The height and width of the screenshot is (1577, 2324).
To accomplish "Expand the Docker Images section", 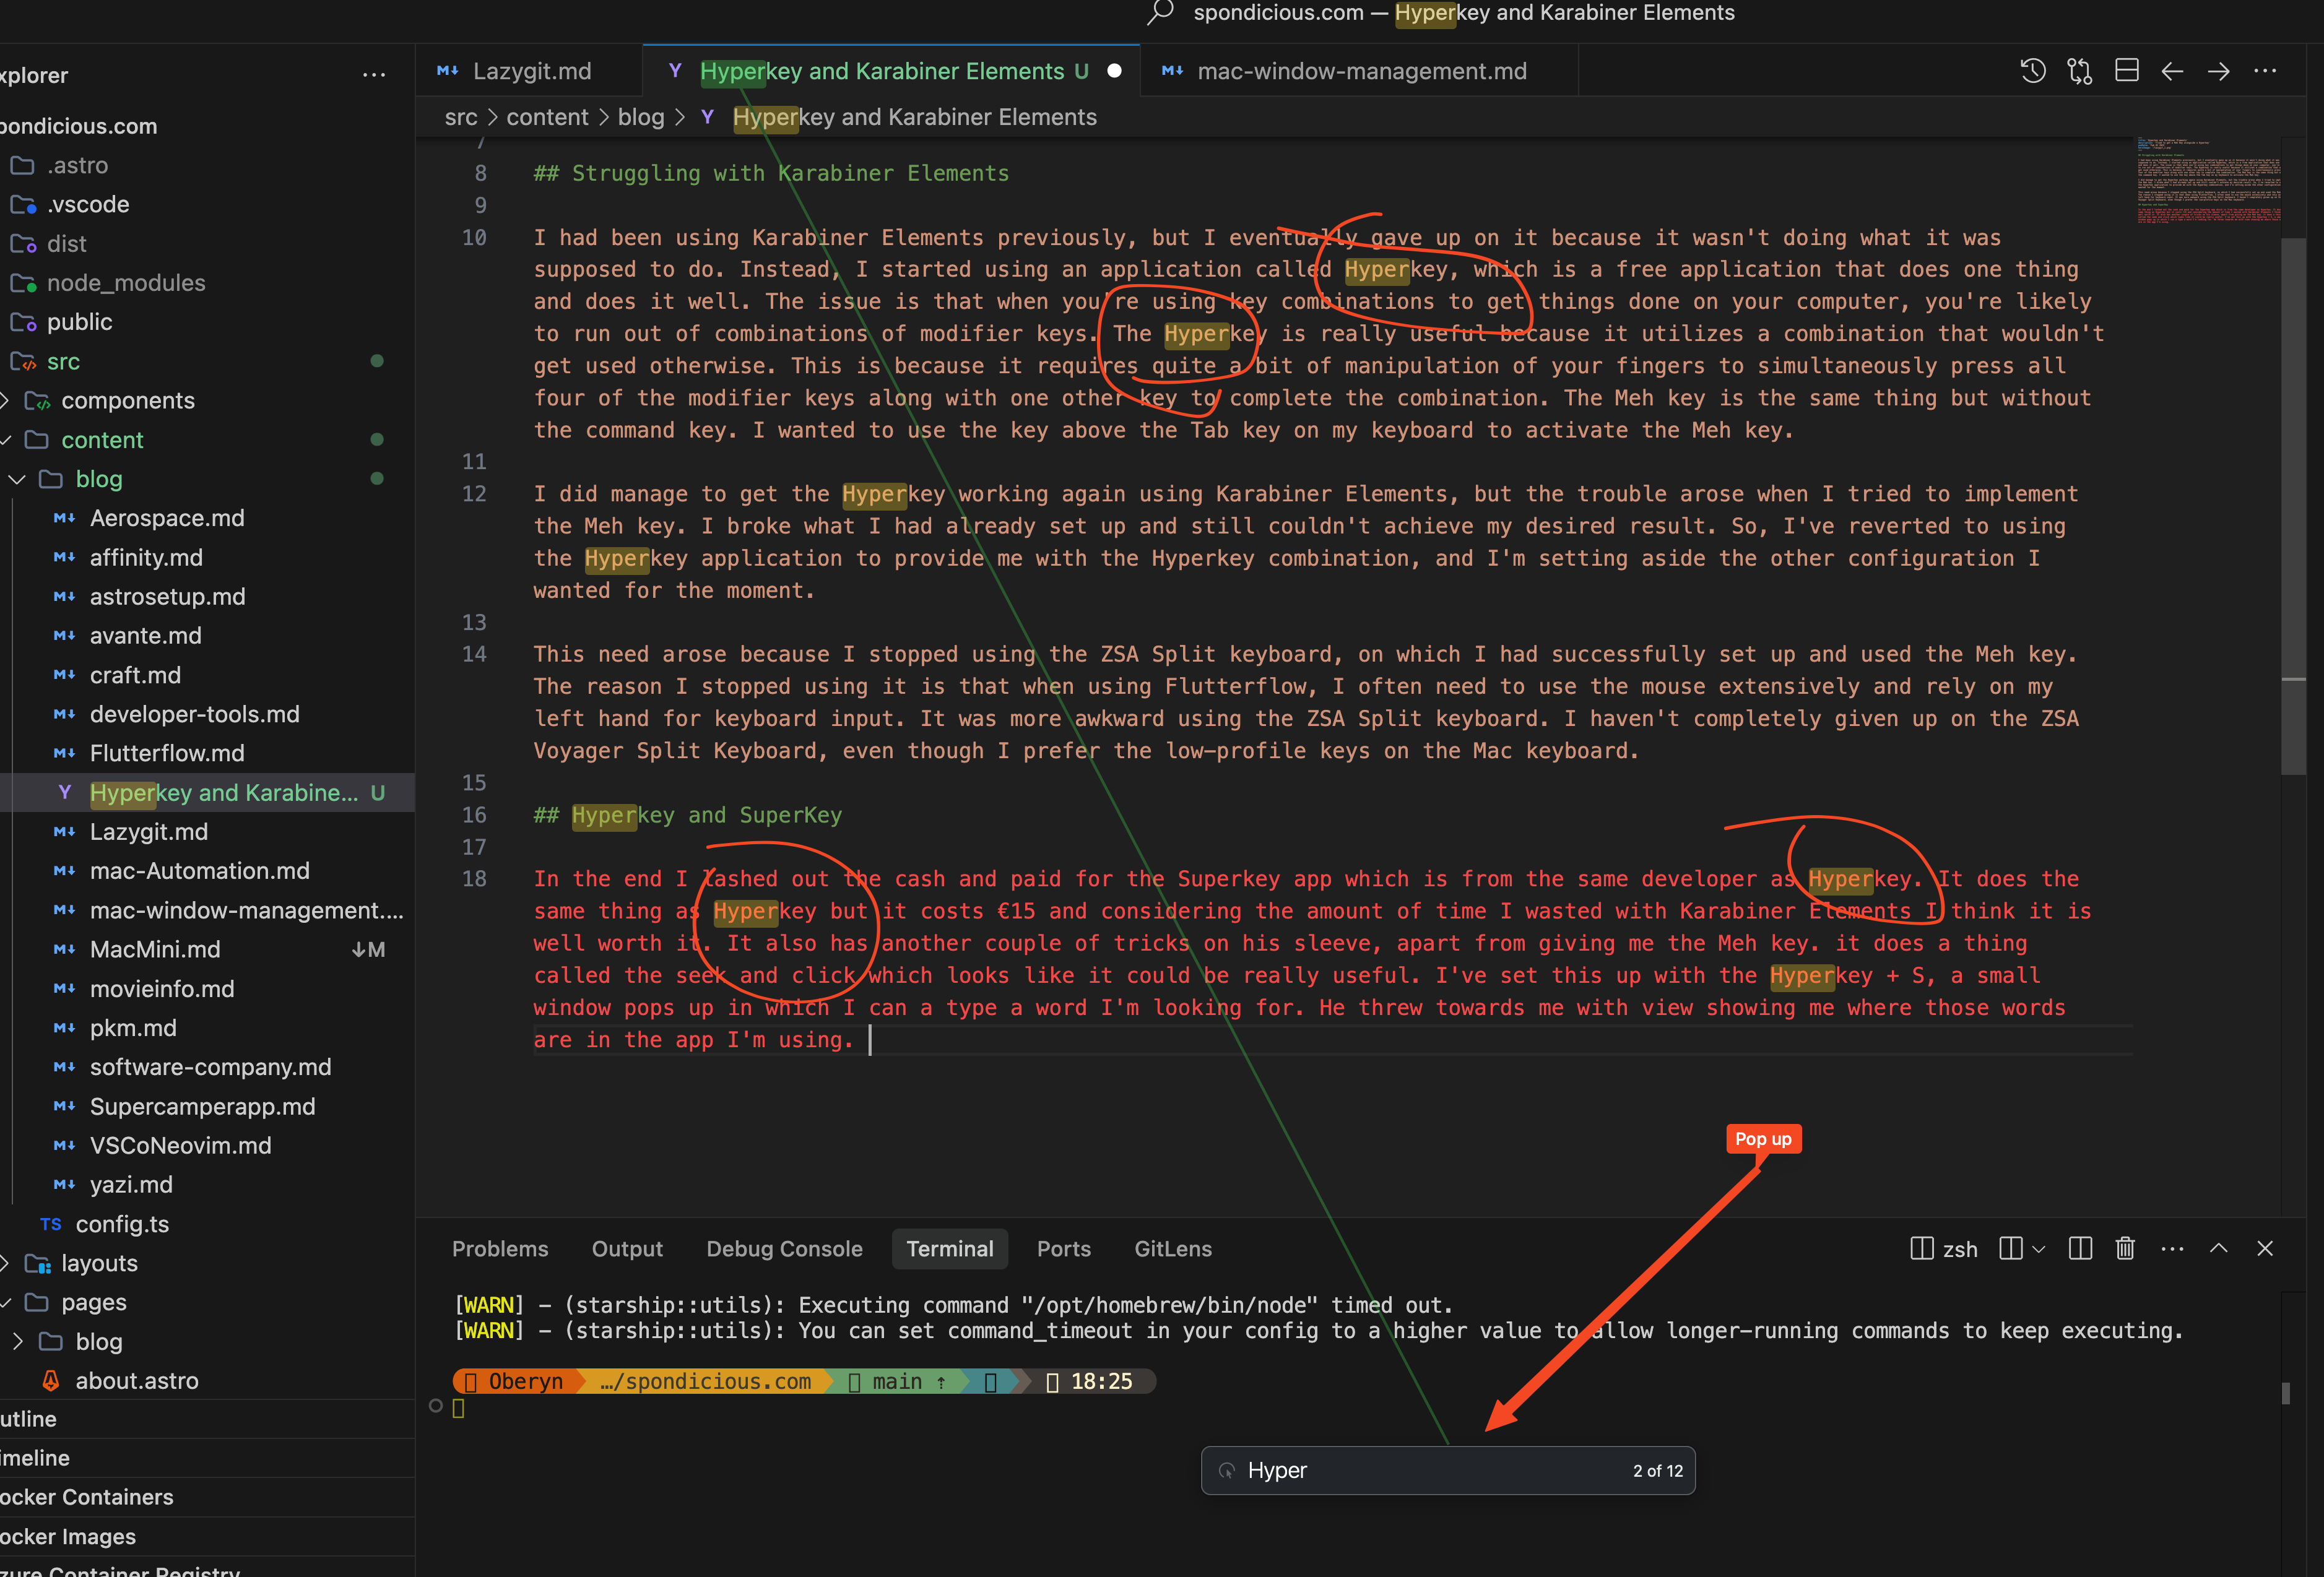I will (x=207, y=1536).
